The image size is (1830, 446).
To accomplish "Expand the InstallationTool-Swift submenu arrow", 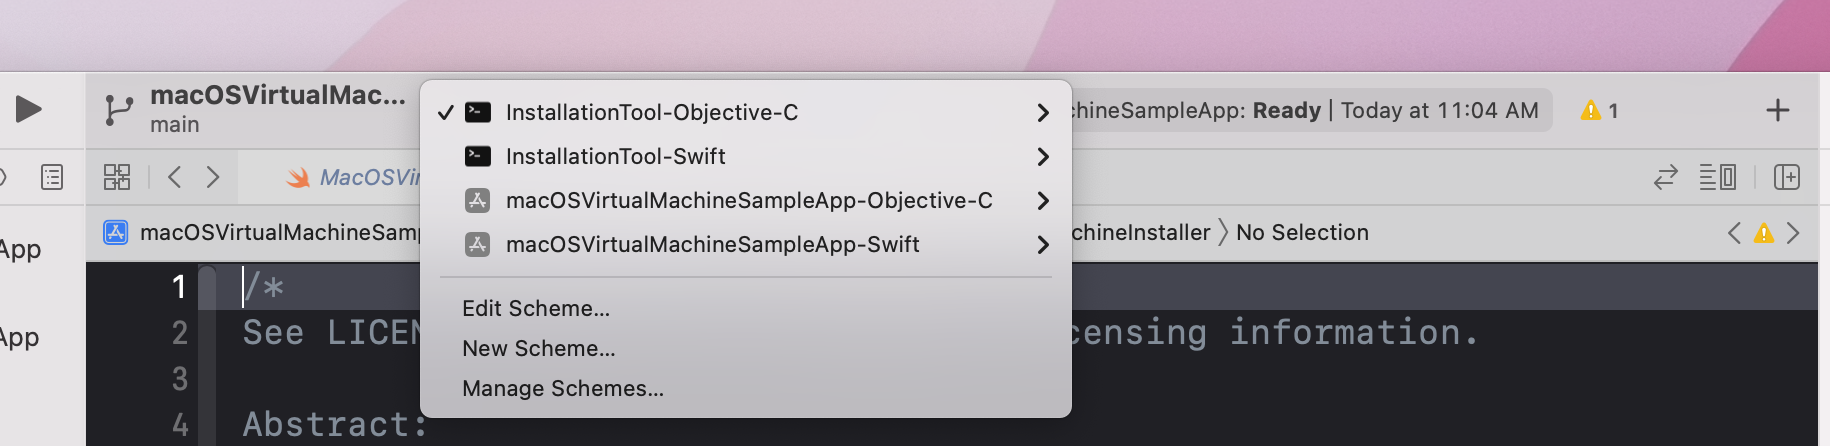I will point(1043,157).
